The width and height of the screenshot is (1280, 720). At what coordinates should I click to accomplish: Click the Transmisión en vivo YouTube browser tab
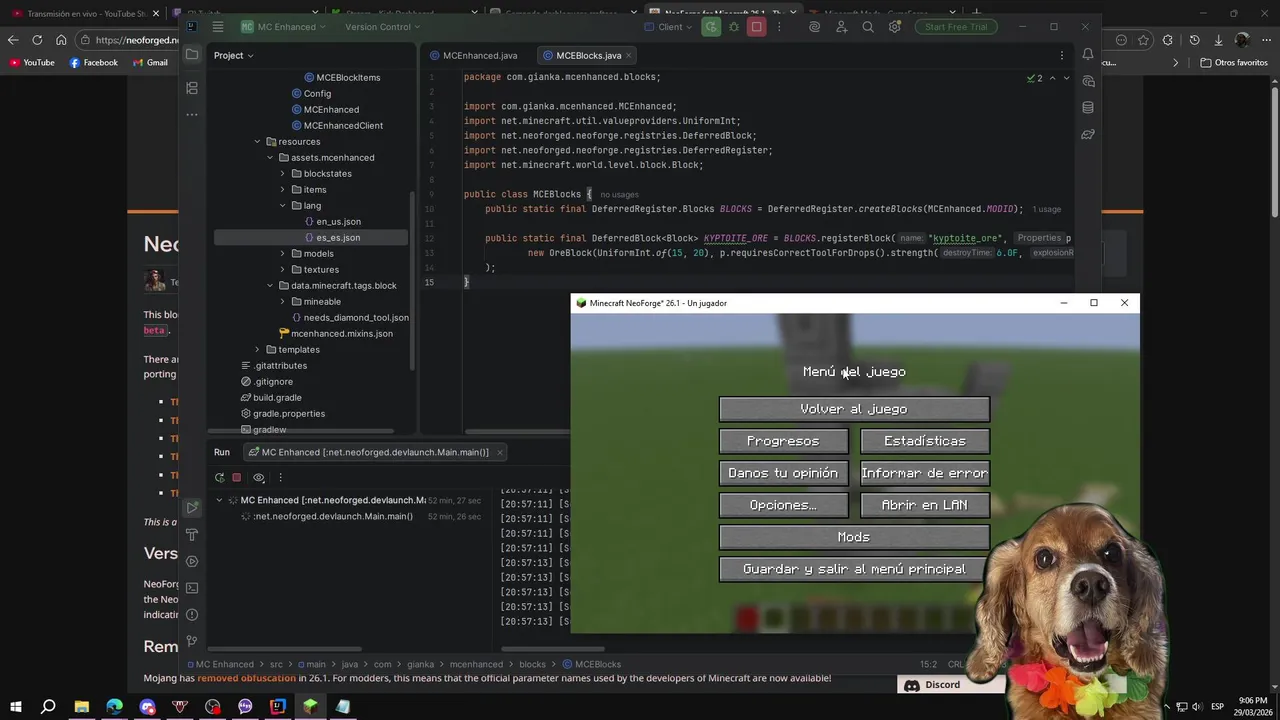point(84,14)
